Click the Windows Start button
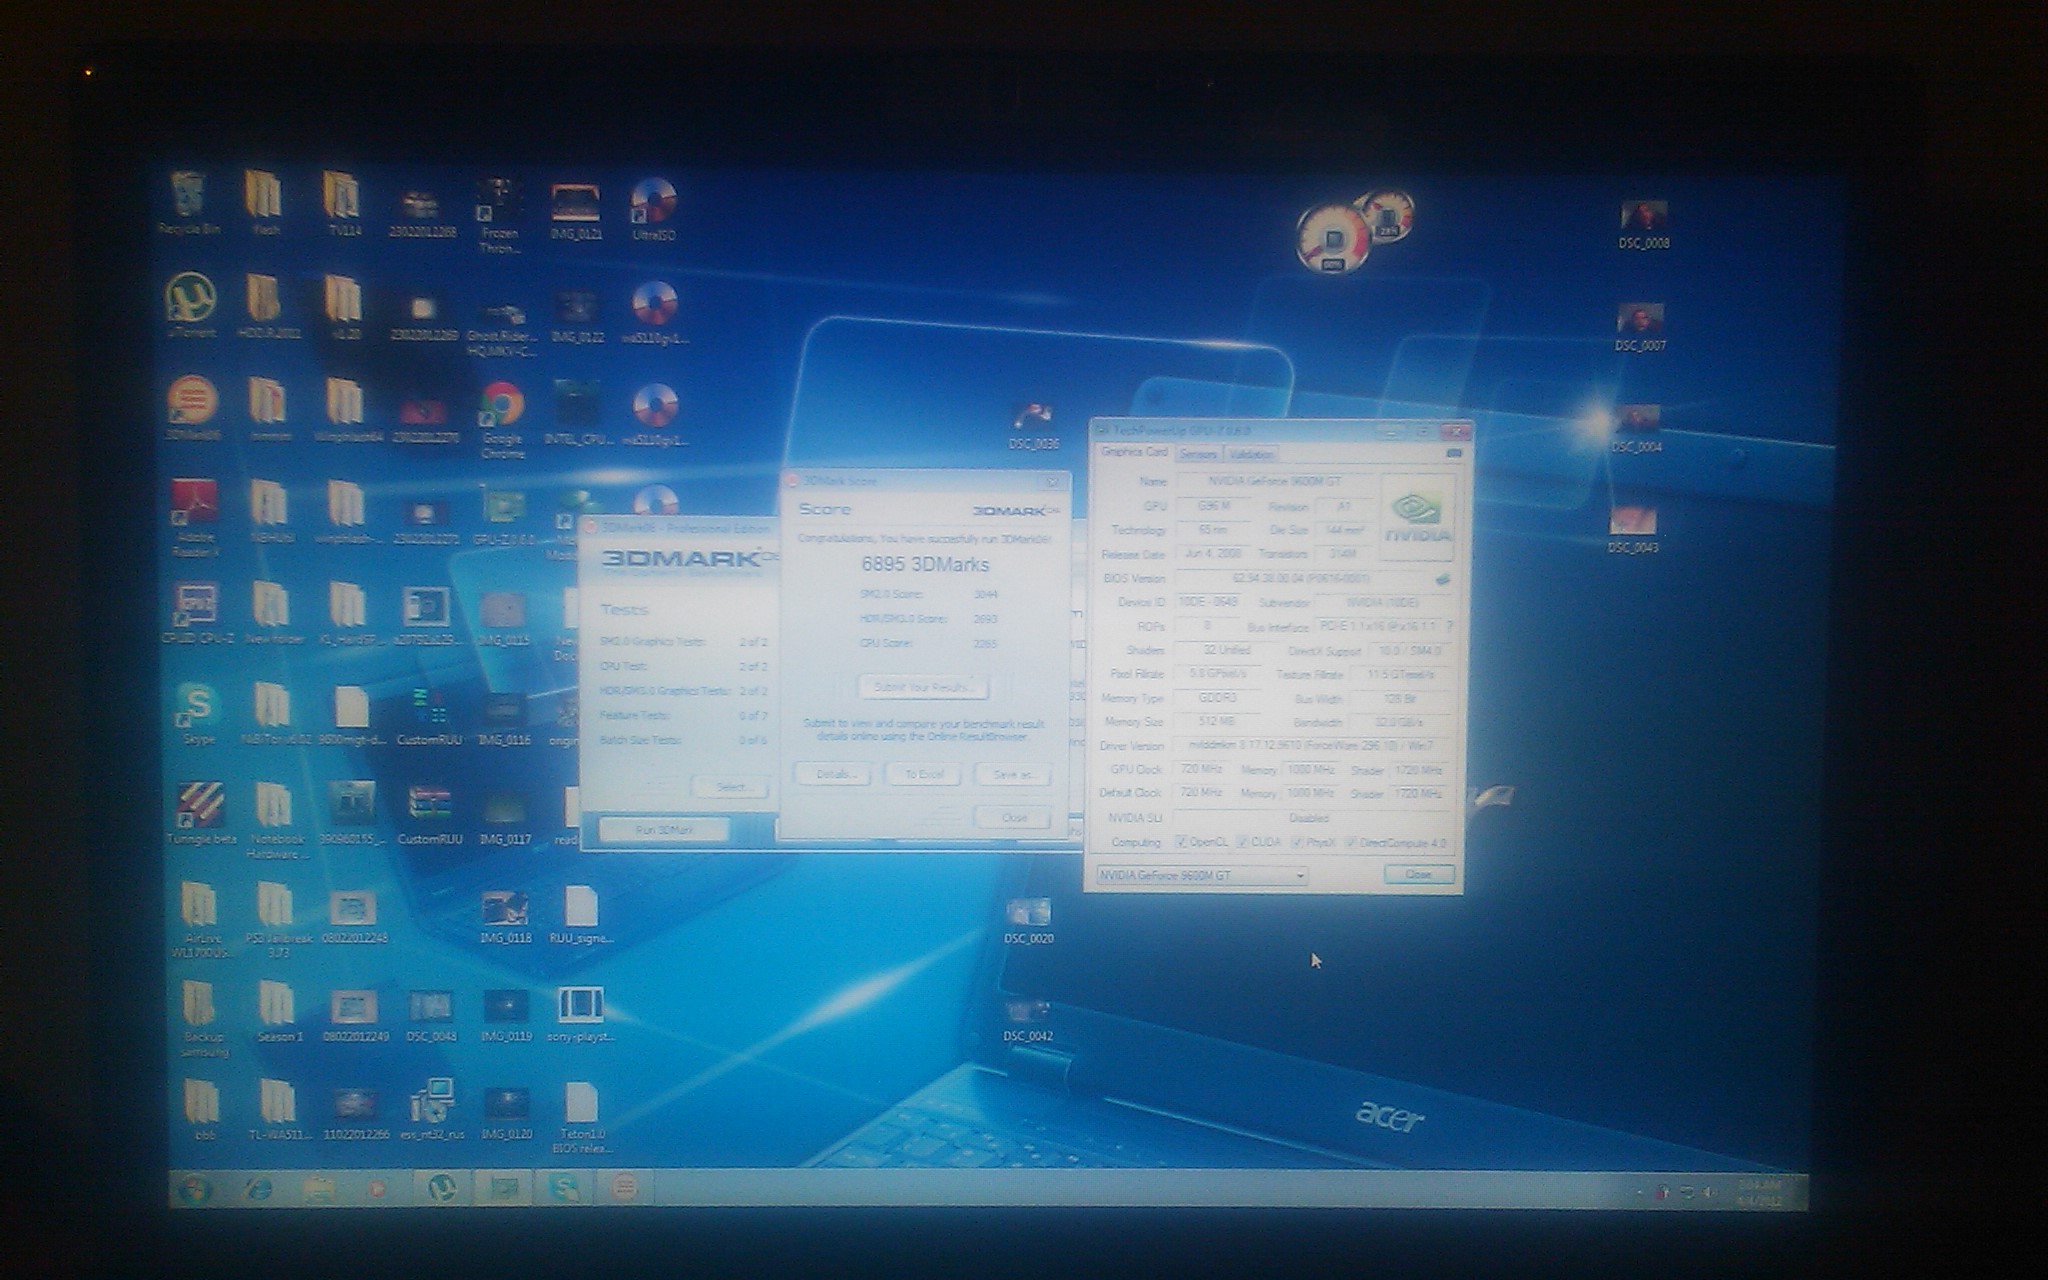 193,1189
